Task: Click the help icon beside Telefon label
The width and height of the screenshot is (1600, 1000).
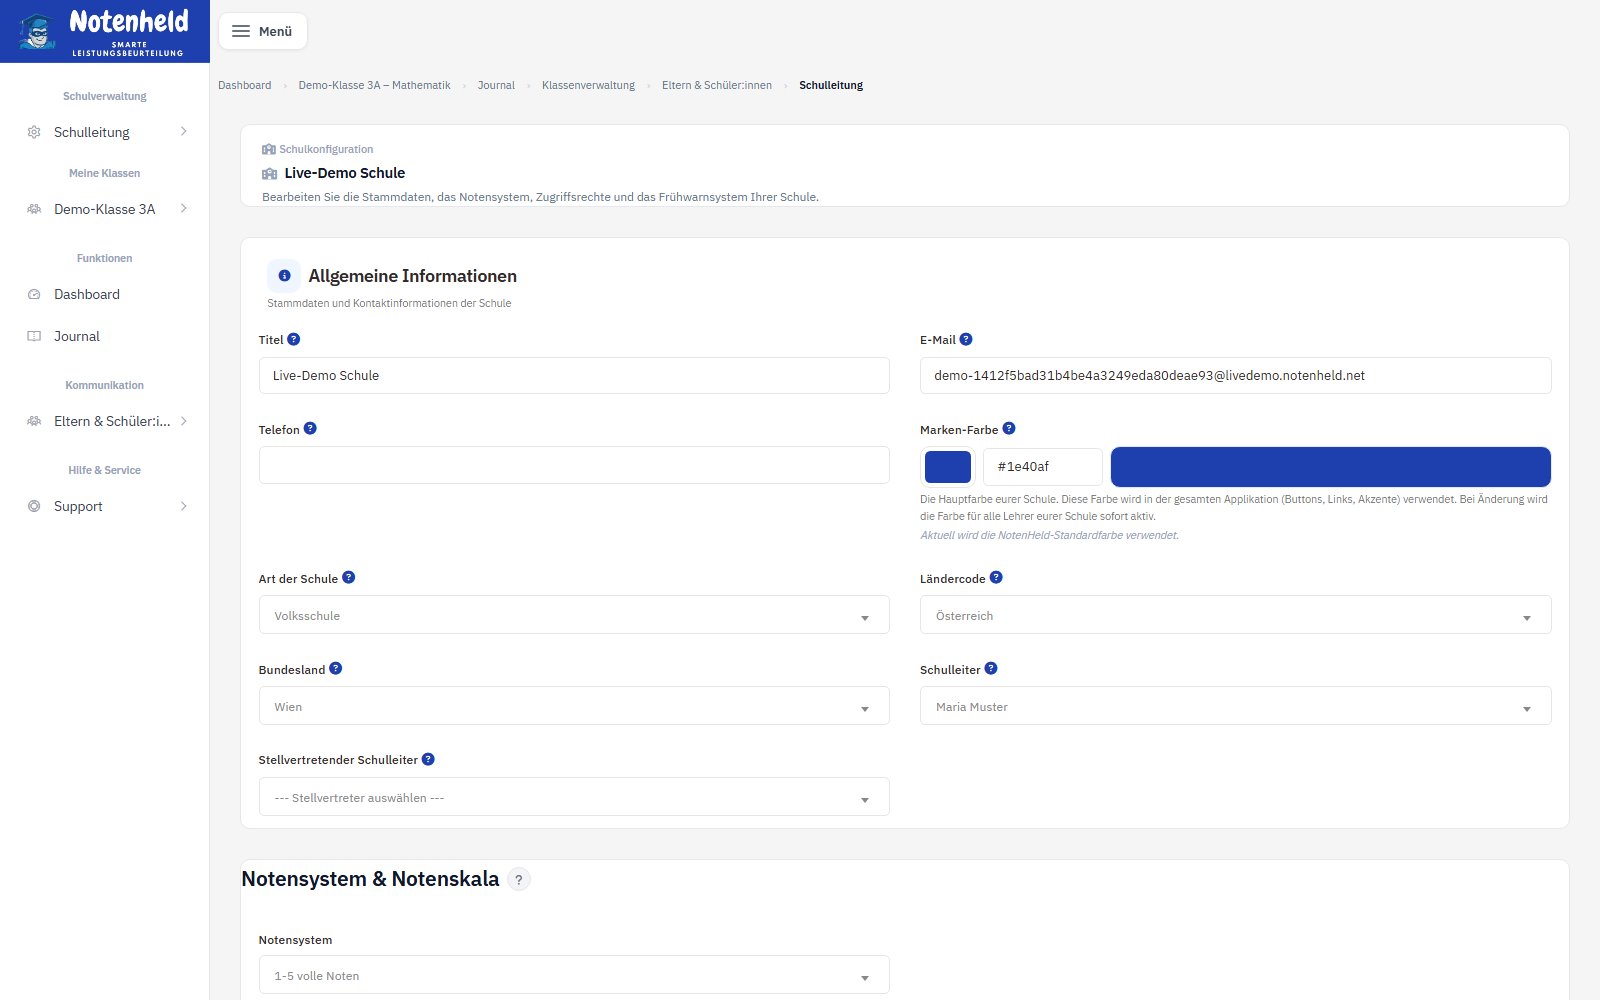Action: (x=310, y=428)
